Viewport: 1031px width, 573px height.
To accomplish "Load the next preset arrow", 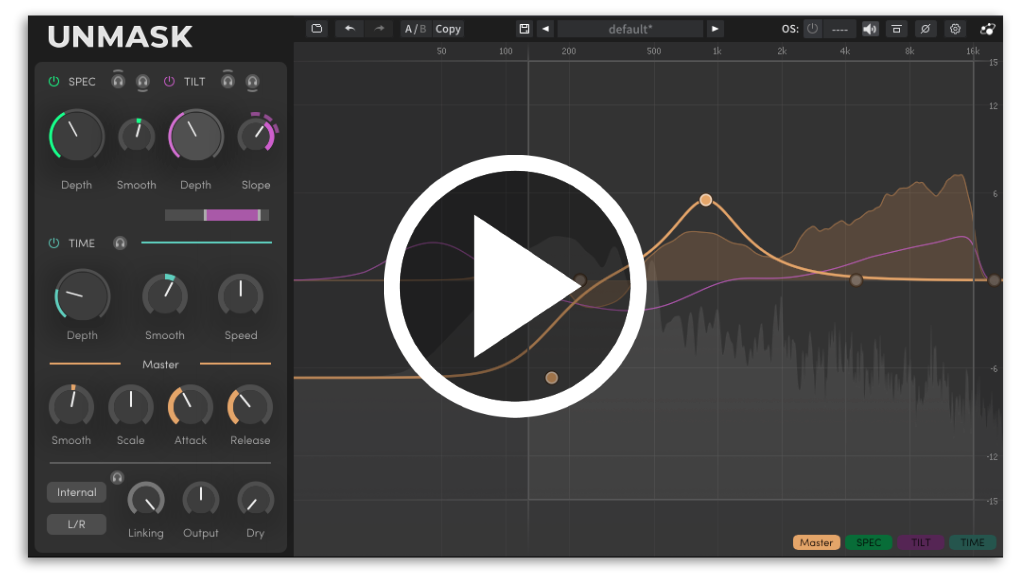I will 715,29.
